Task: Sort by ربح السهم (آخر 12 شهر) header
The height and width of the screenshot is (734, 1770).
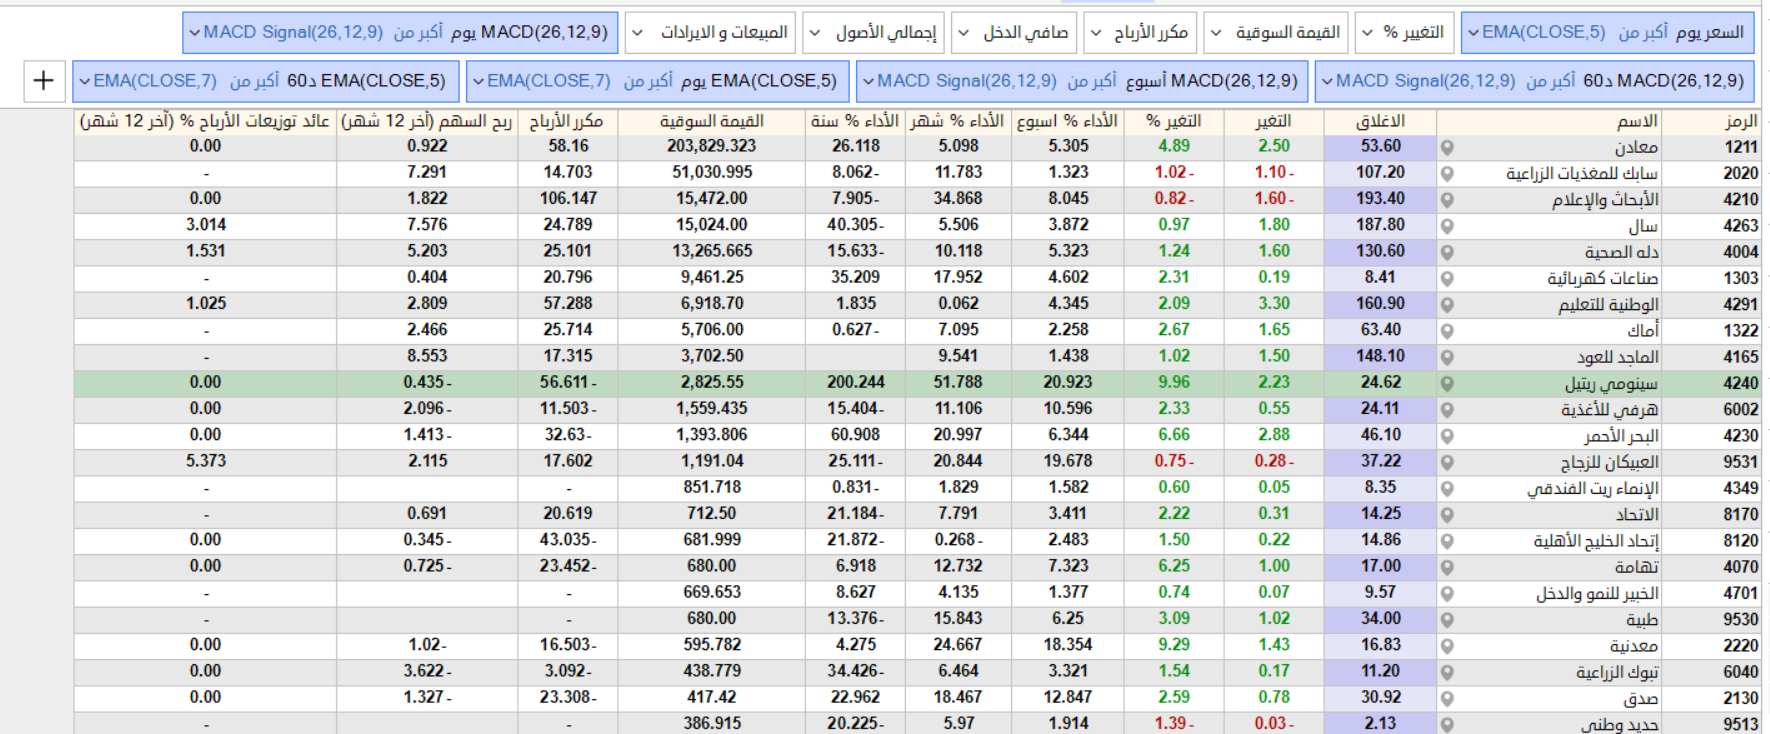Action: click(427, 121)
